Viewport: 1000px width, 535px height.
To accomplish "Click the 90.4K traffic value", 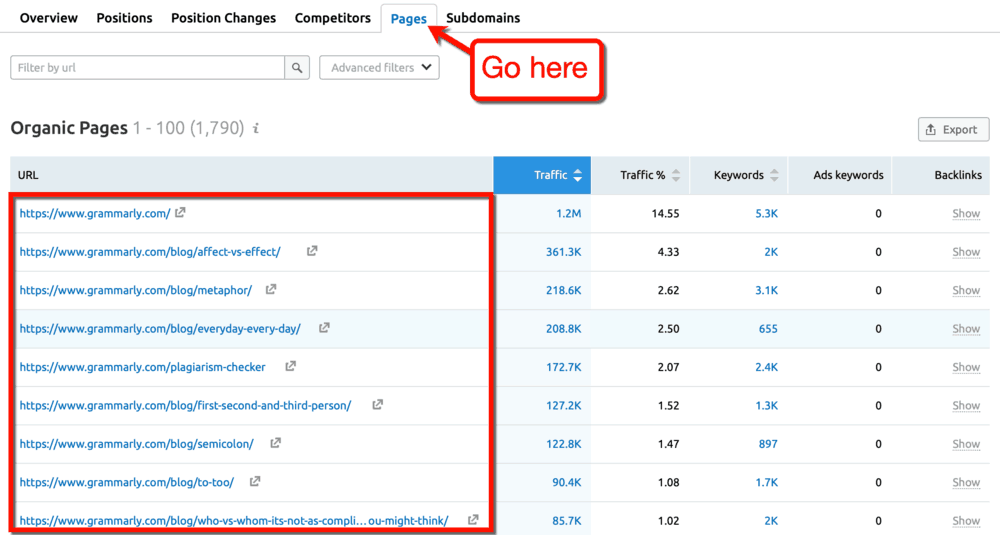I will click(x=566, y=482).
